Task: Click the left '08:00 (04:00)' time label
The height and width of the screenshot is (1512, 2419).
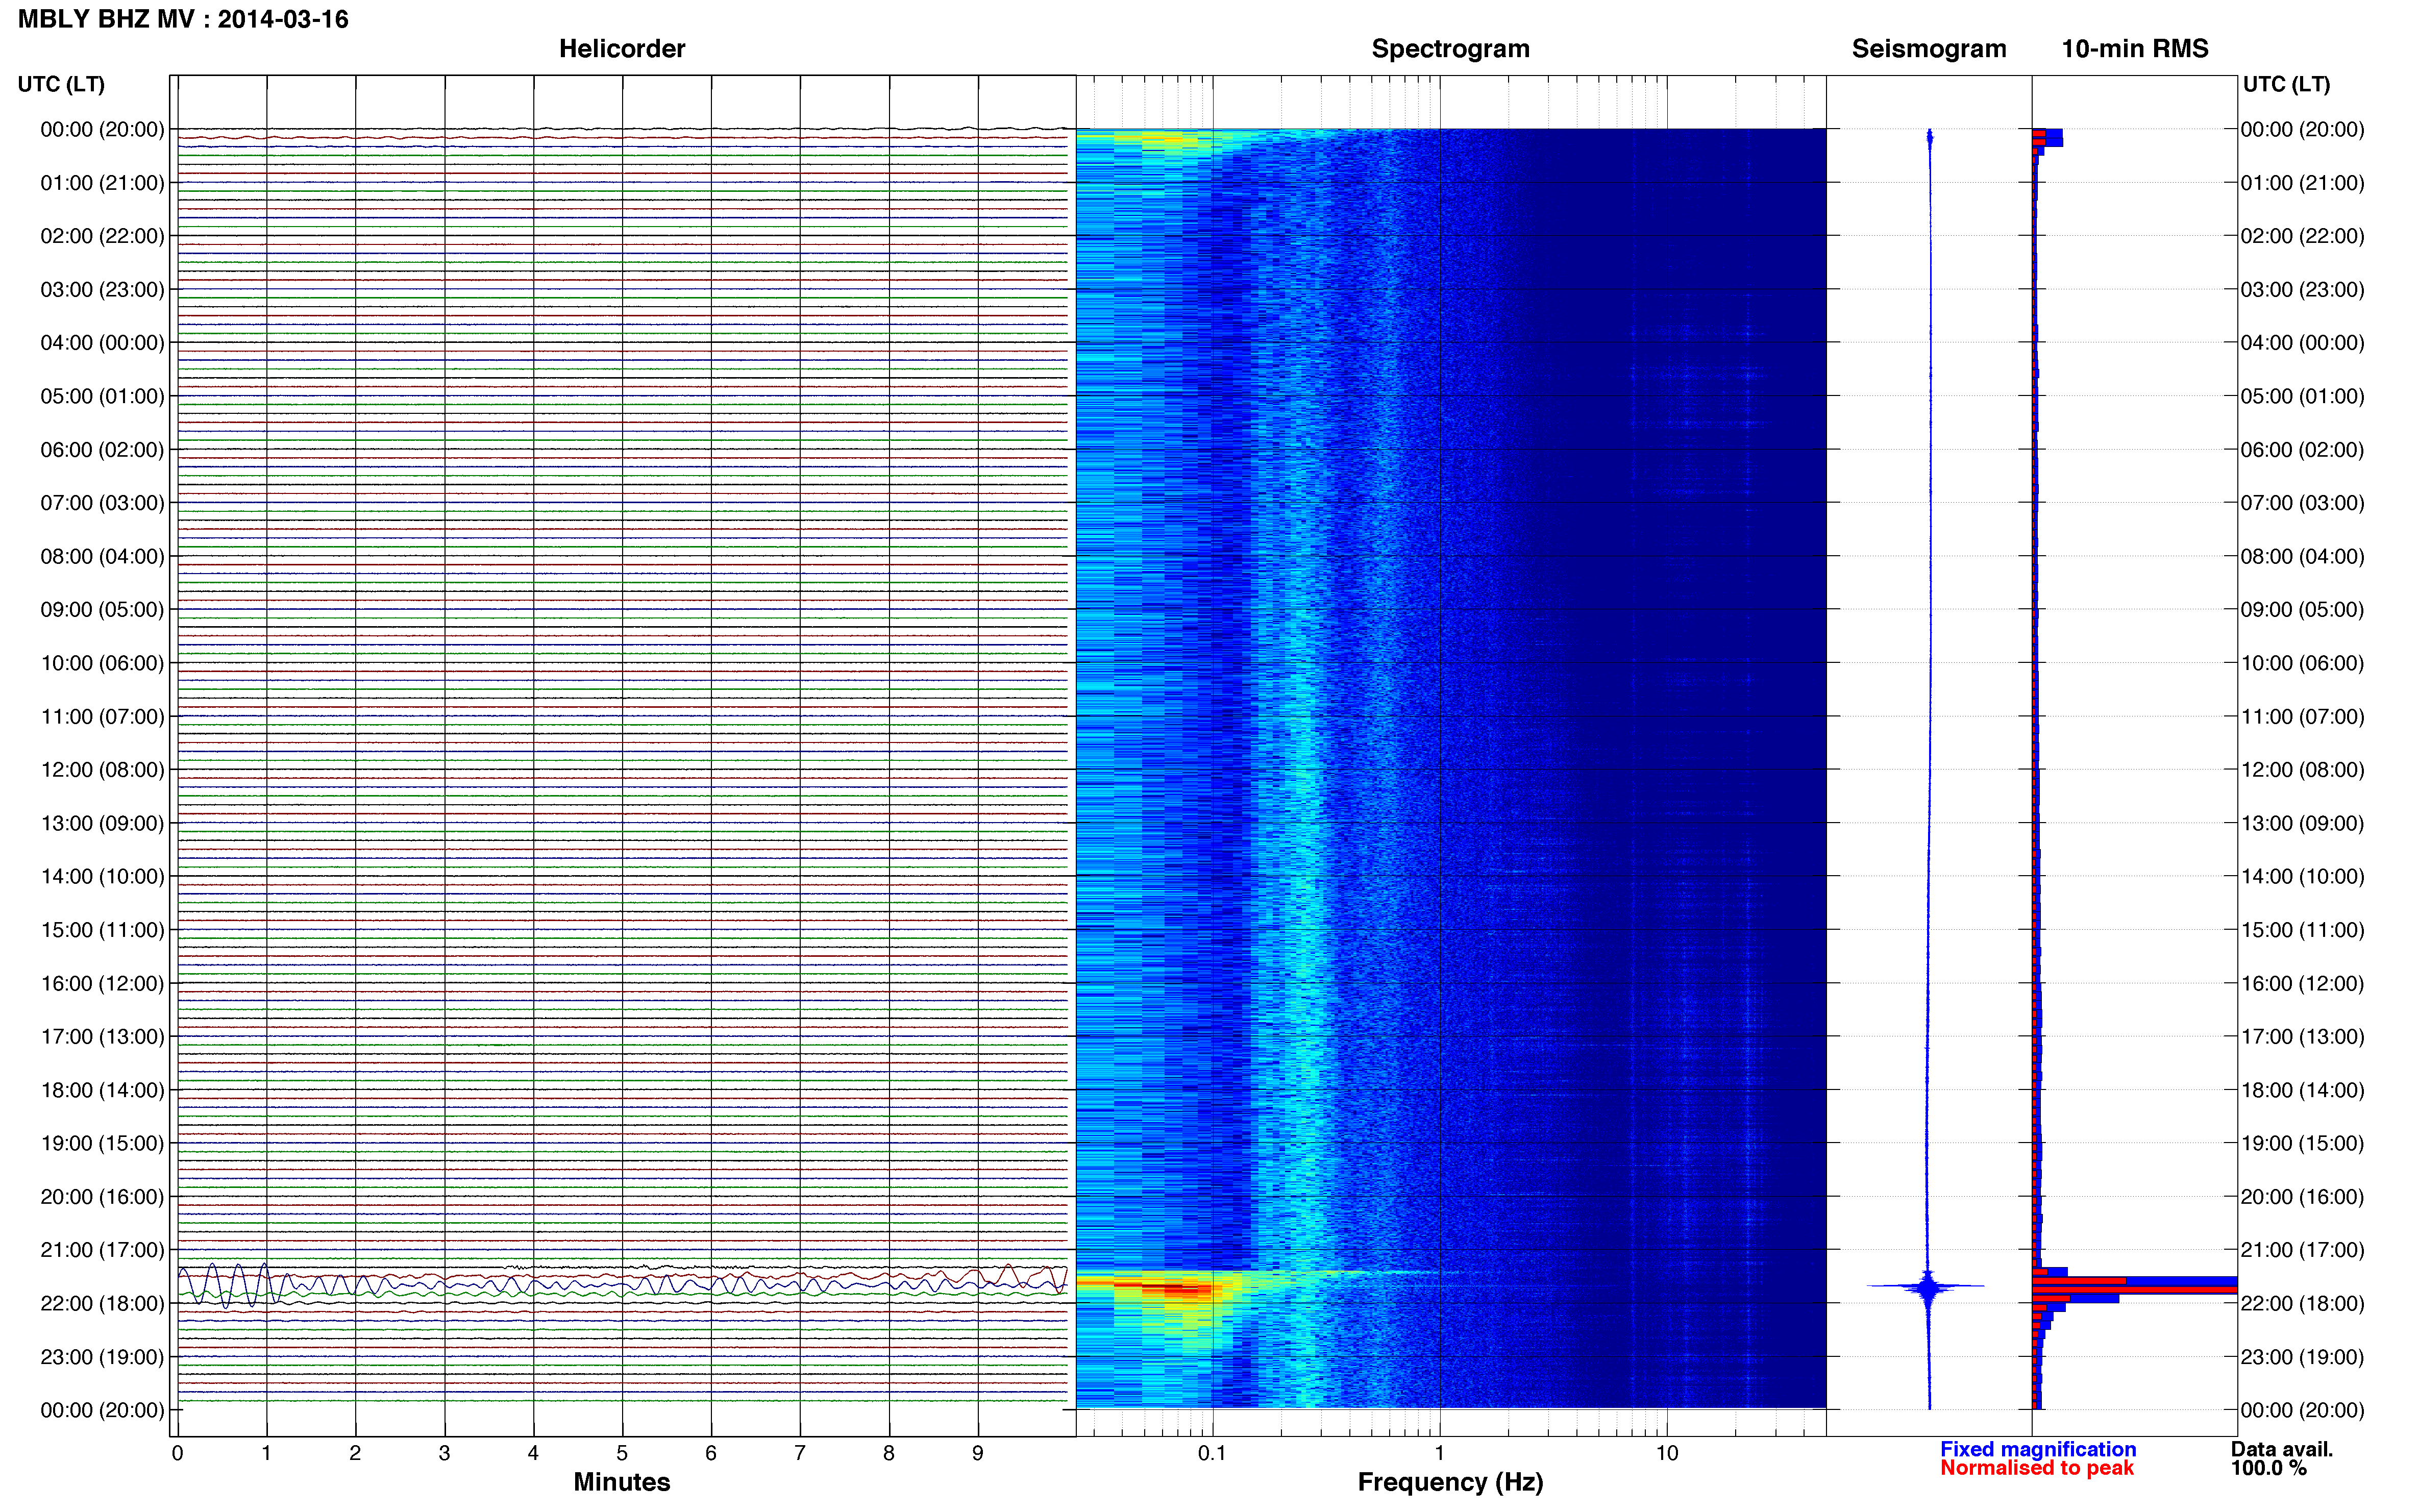Action: [x=102, y=556]
